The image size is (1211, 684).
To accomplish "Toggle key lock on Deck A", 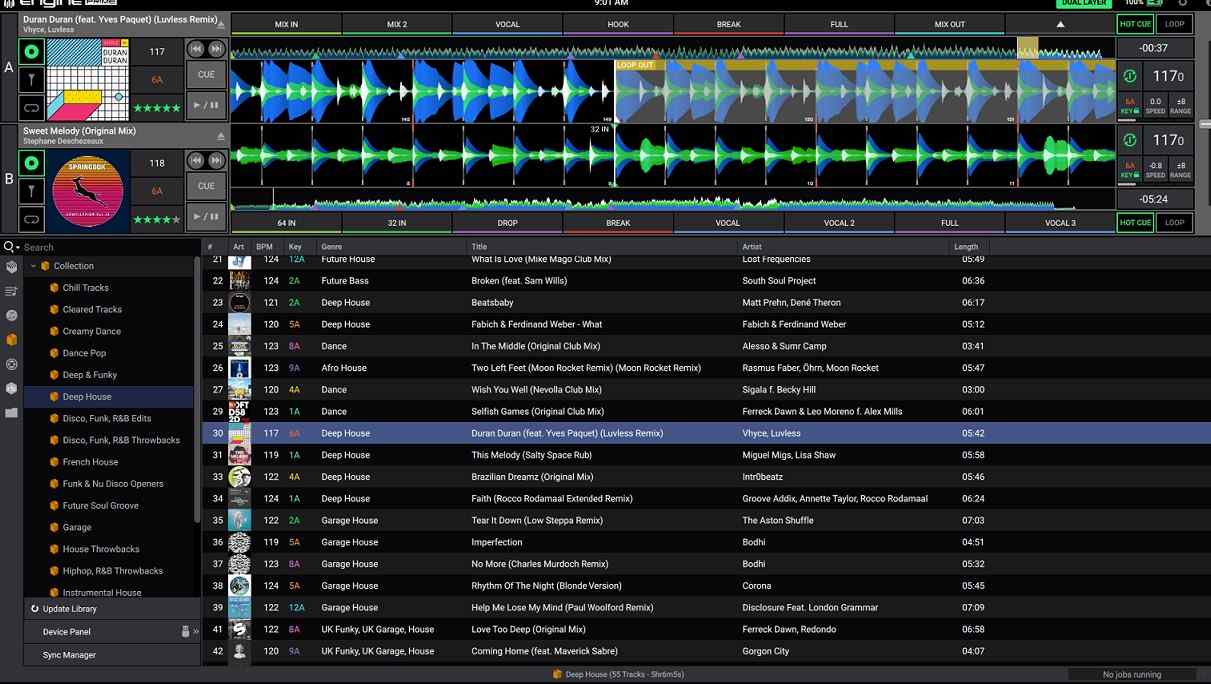I will tap(1130, 106).
